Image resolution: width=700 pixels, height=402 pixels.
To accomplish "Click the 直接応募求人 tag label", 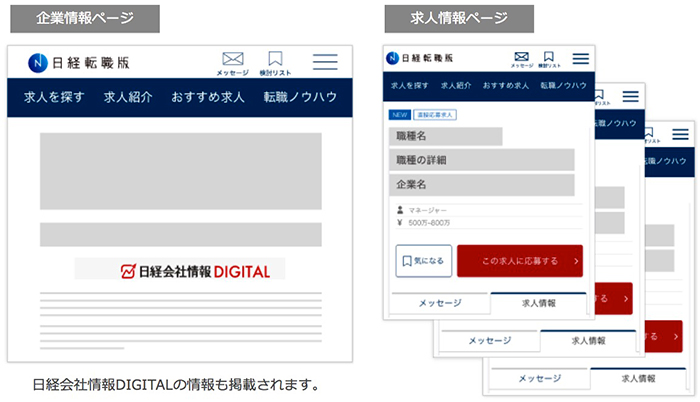I will tap(435, 115).
